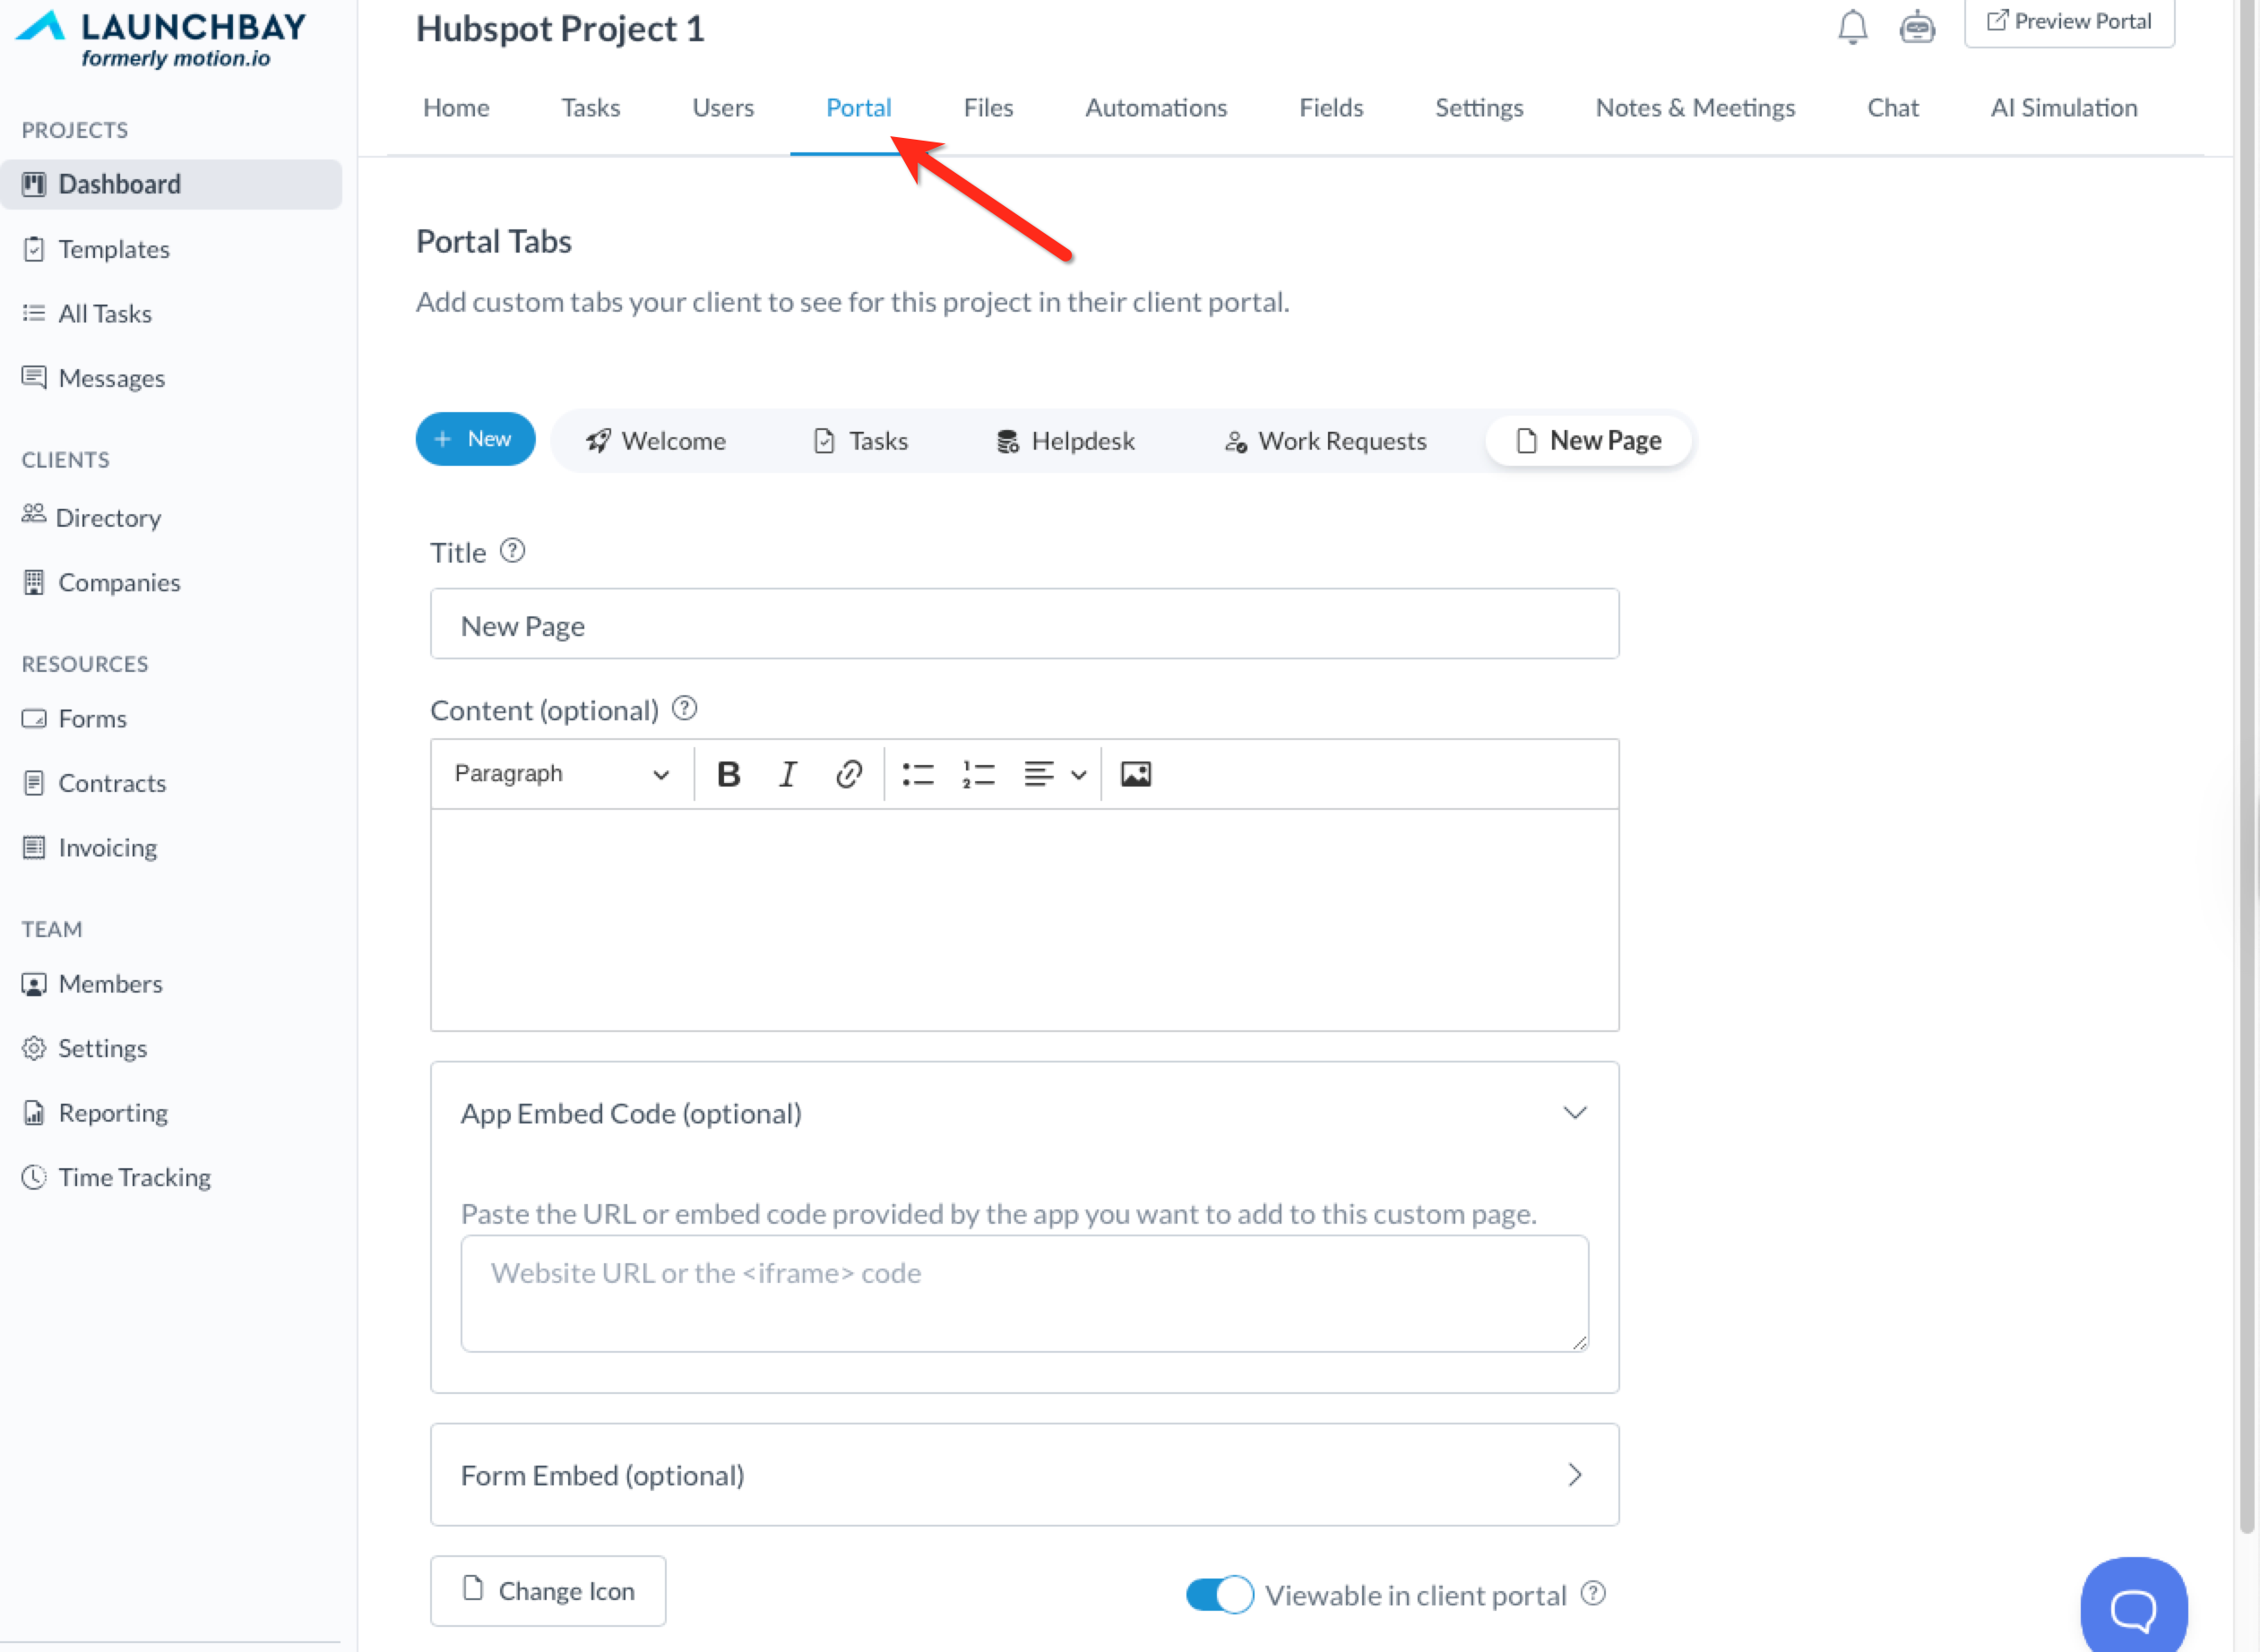Switch to the Automations tab
Image resolution: width=2260 pixels, height=1652 pixels.
point(1156,108)
